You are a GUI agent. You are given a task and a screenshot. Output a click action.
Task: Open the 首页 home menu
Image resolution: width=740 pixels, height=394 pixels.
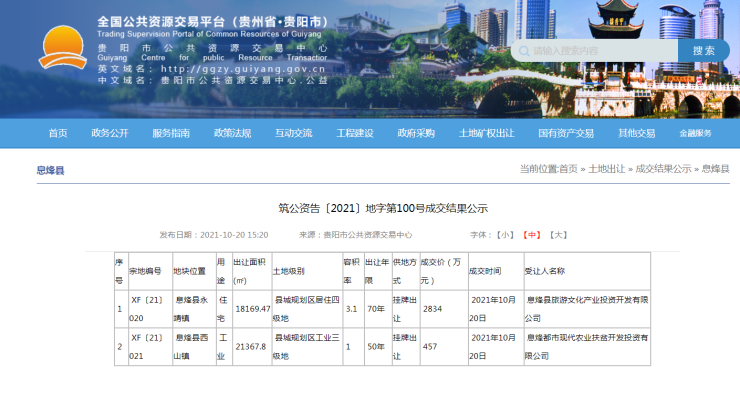pos(58,134)
